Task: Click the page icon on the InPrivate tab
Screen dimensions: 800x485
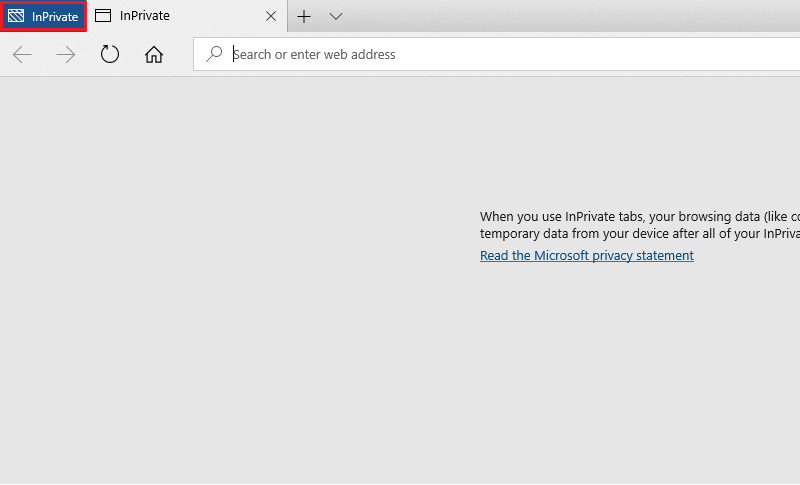Action: click(103, 16)
